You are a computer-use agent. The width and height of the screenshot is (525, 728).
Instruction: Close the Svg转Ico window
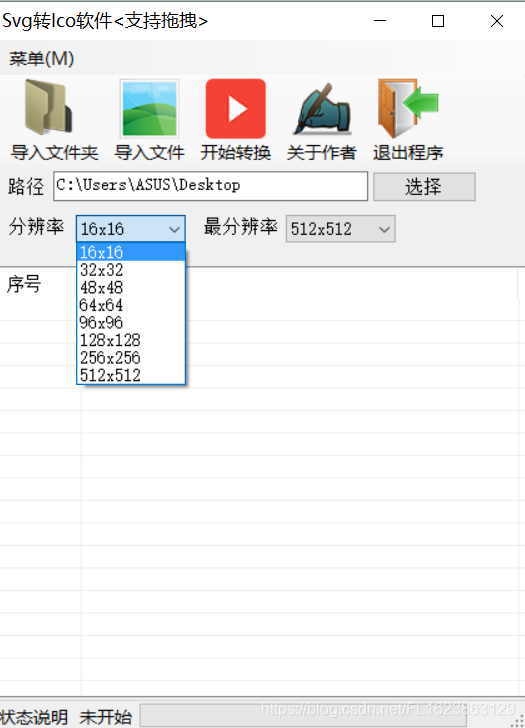(x=497, y=21)
